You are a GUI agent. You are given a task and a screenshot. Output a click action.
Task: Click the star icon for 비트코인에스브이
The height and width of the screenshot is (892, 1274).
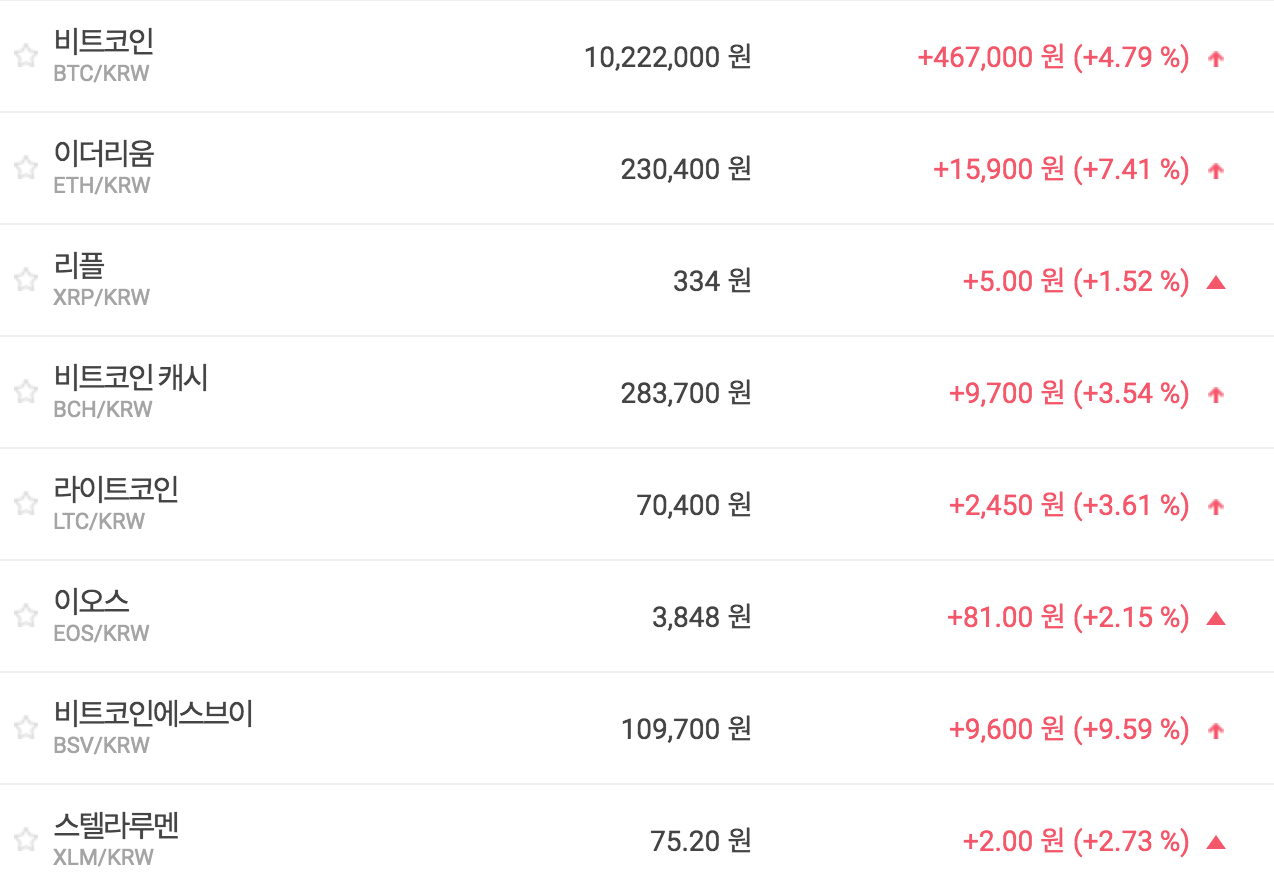pos(26,728)
